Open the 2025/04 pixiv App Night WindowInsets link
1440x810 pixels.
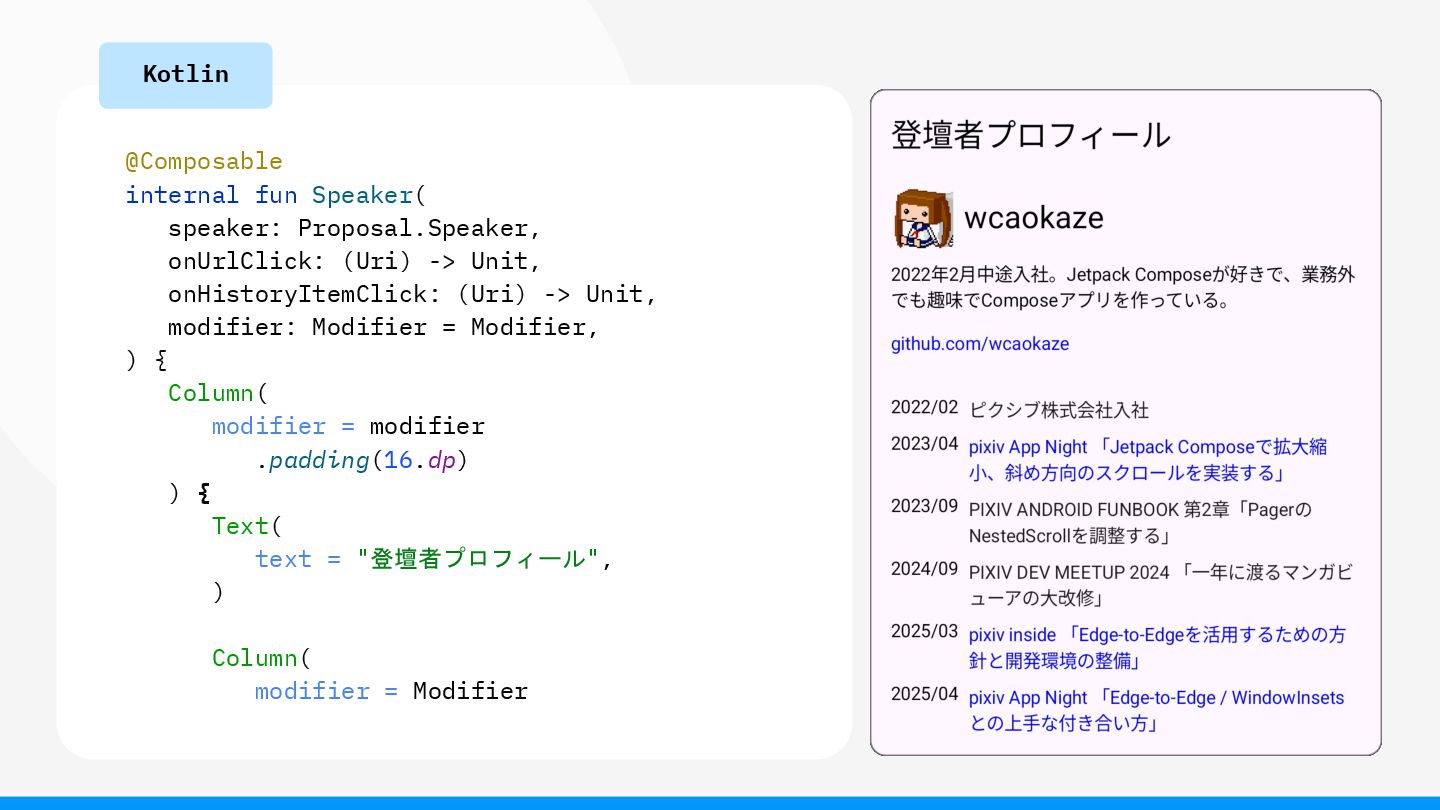(x=1157, y=710)
